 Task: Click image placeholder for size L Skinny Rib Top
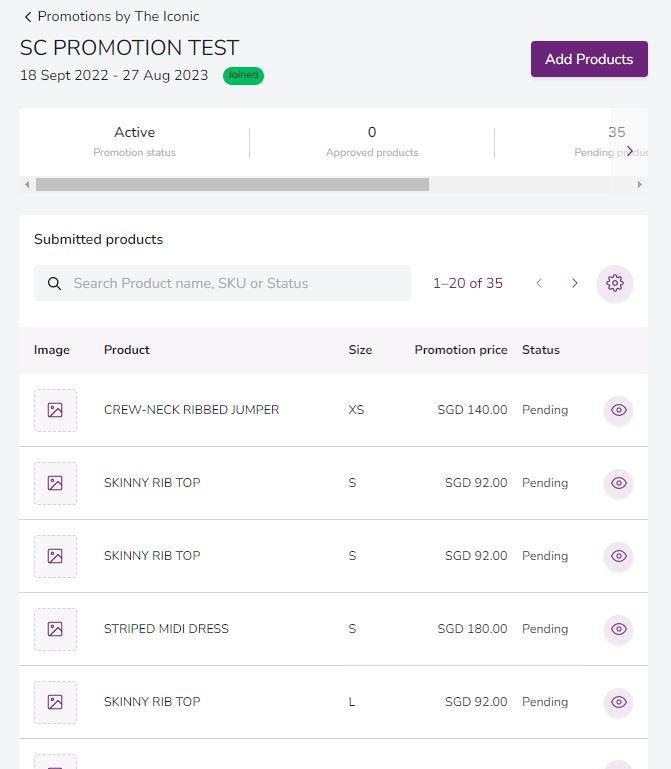55,702
